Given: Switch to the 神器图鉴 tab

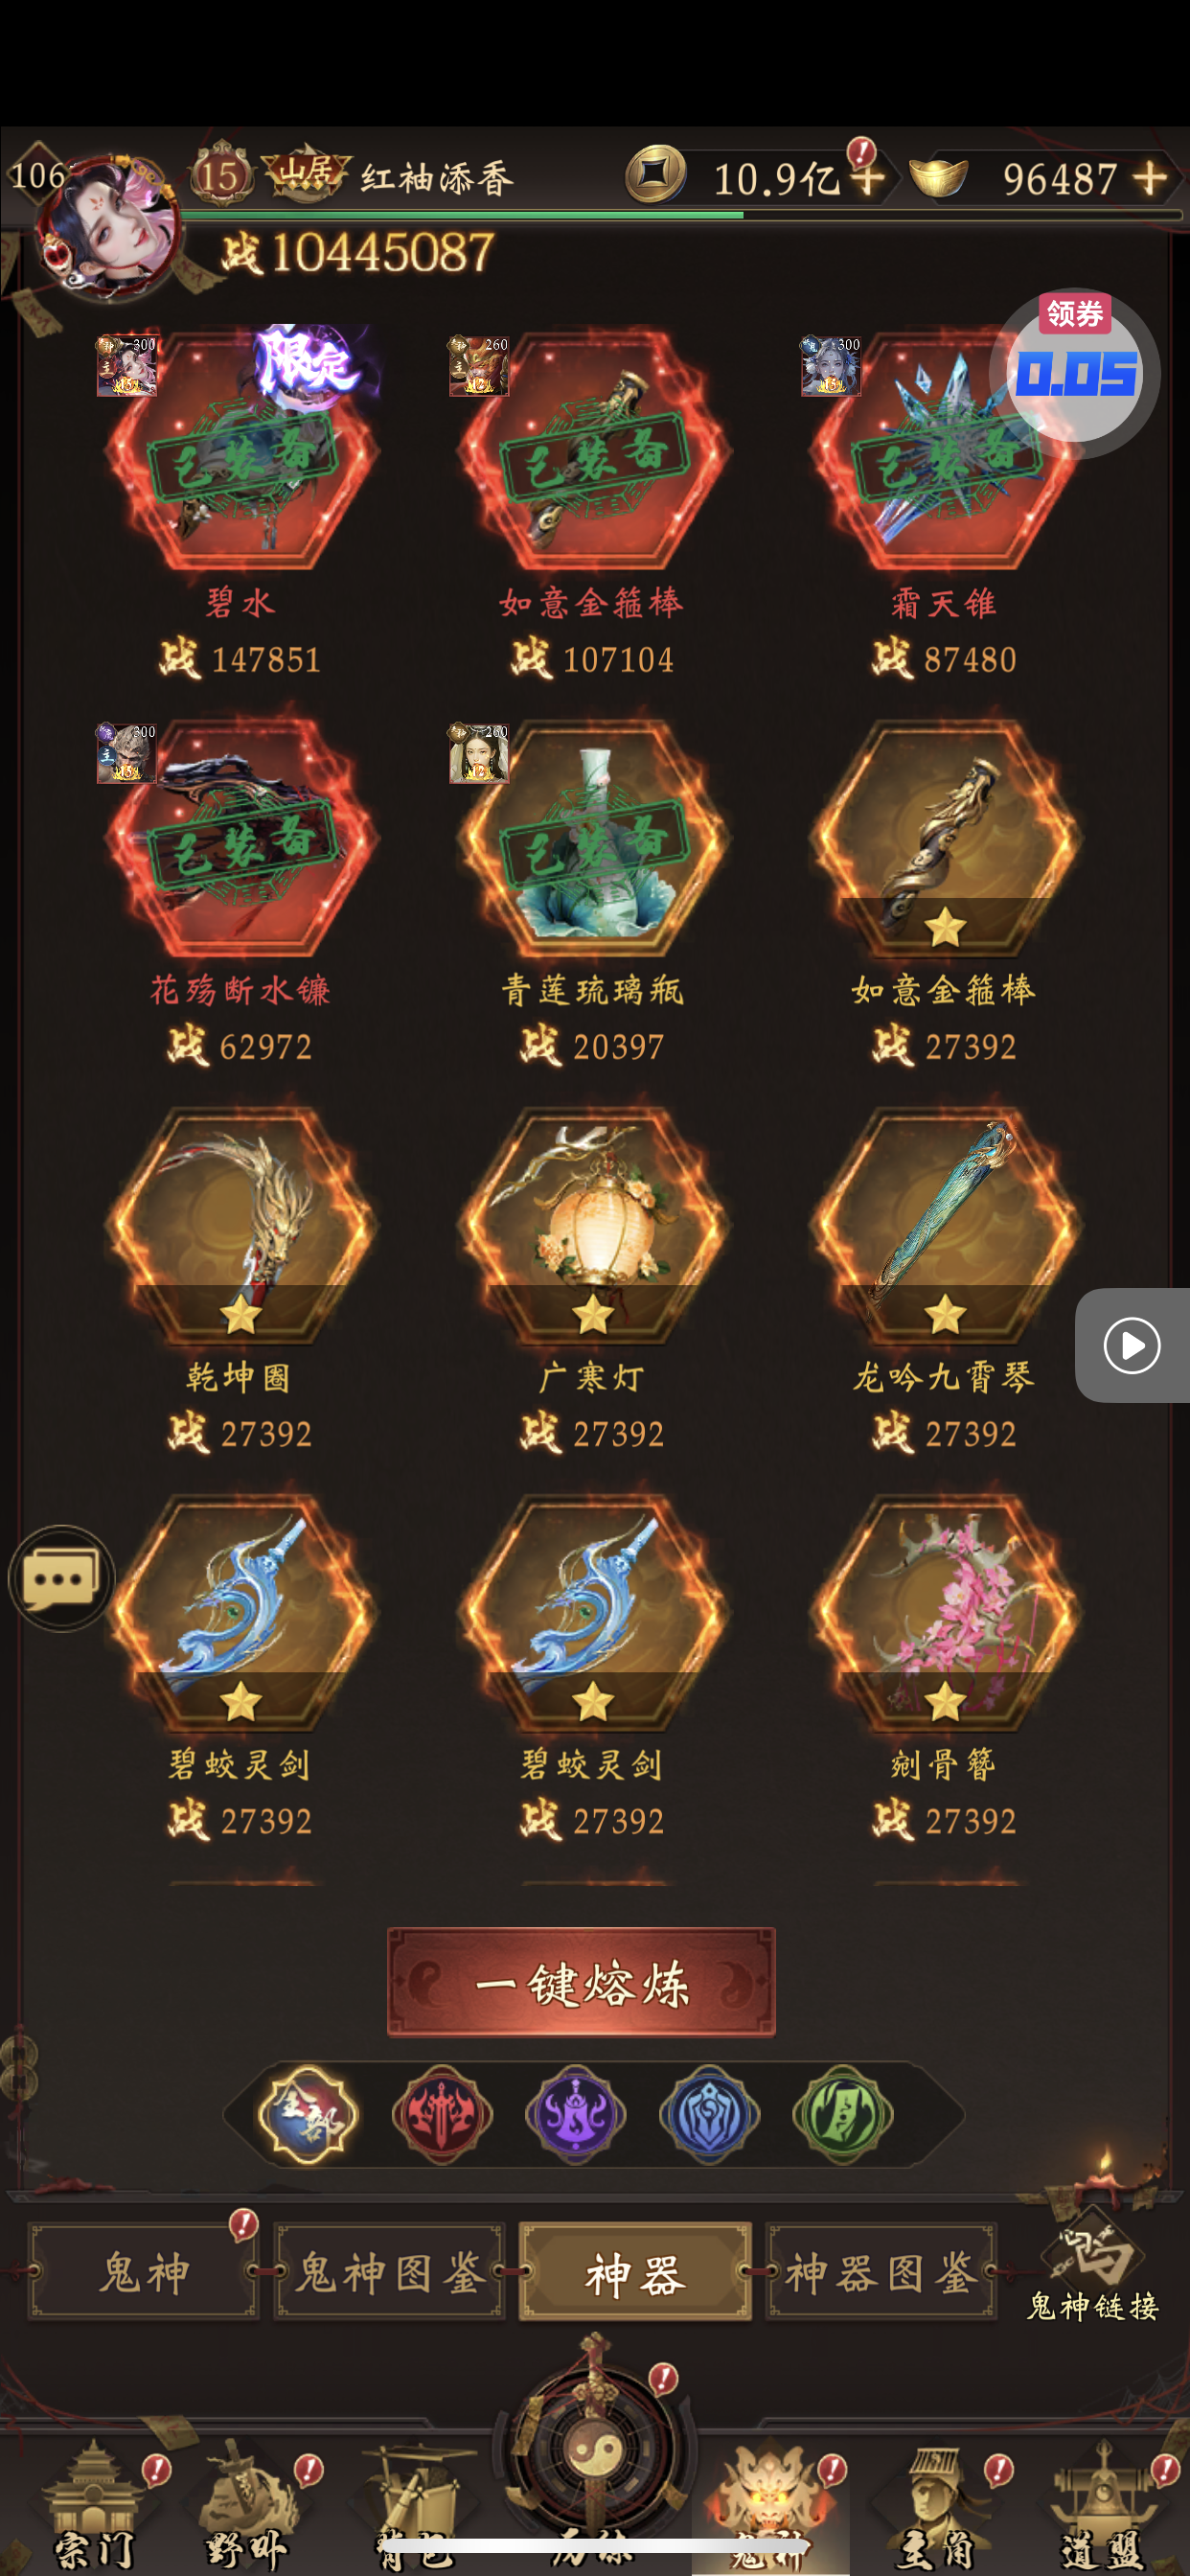Looking at the screenshot, I should (x=881, y=2272).
